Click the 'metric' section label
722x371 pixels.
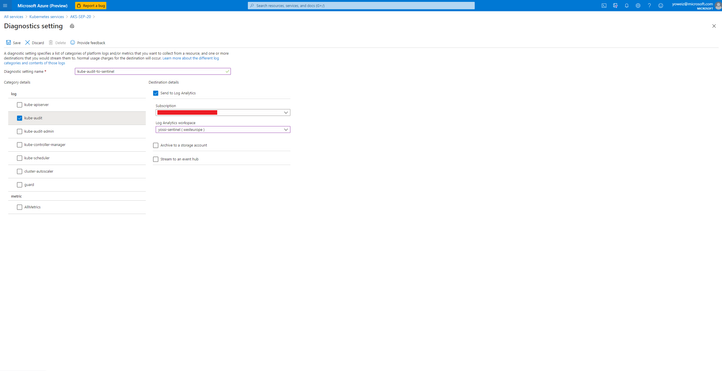point(16,196)
